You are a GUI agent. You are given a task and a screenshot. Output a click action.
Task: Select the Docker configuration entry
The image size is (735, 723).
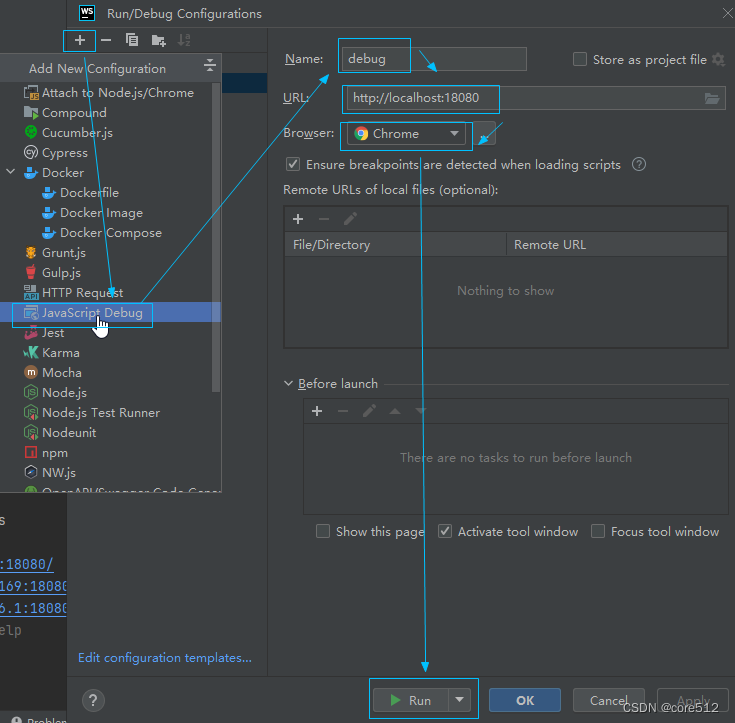tap(54, 173)
